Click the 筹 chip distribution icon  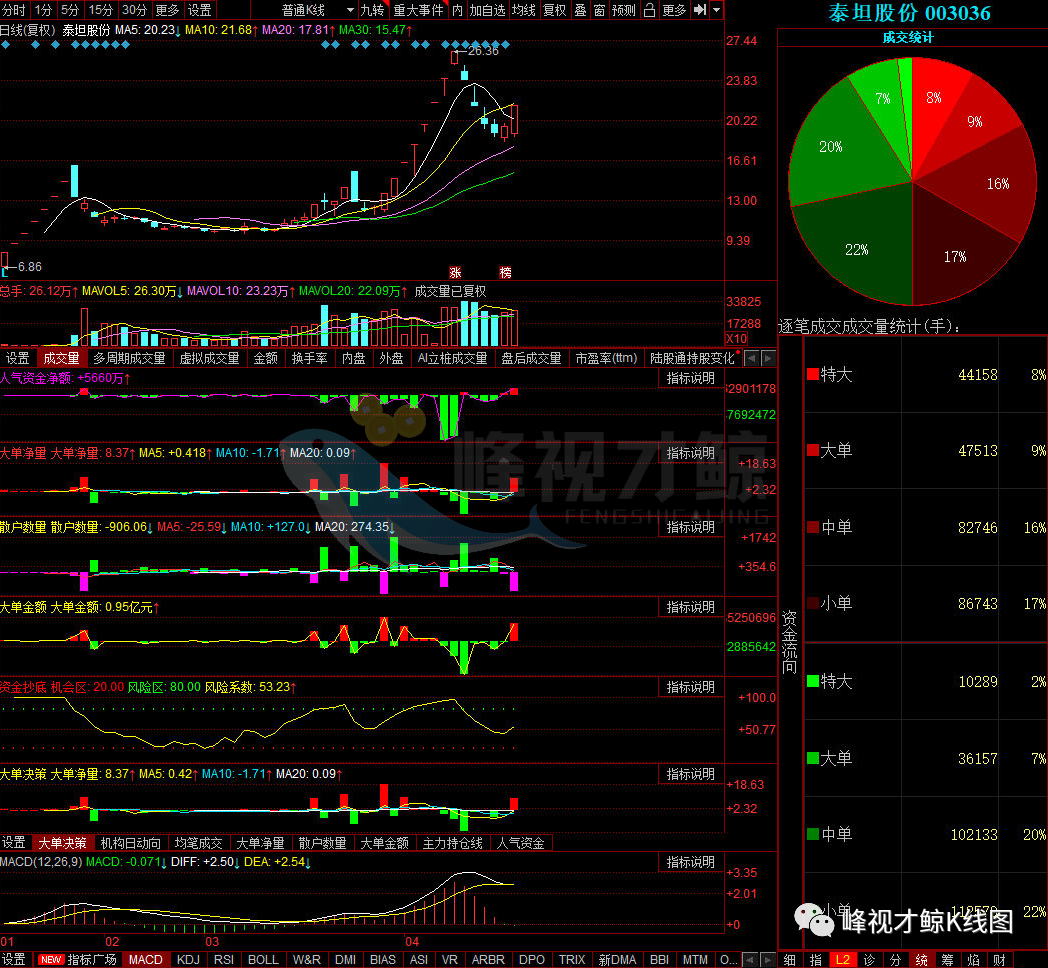pos(948,959)
